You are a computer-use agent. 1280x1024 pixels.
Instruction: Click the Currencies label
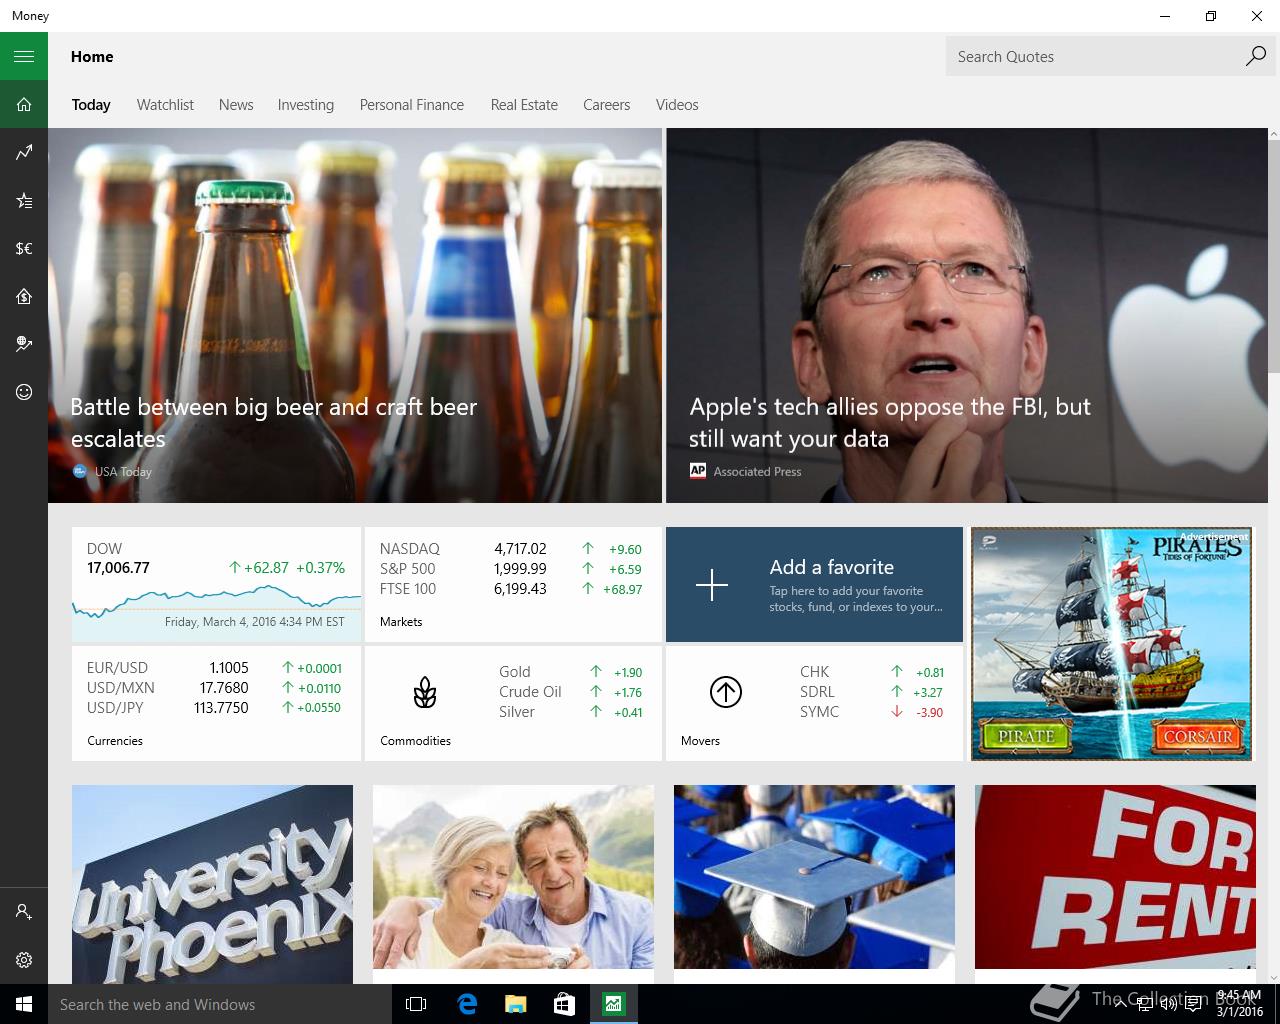tap(115, 741)
